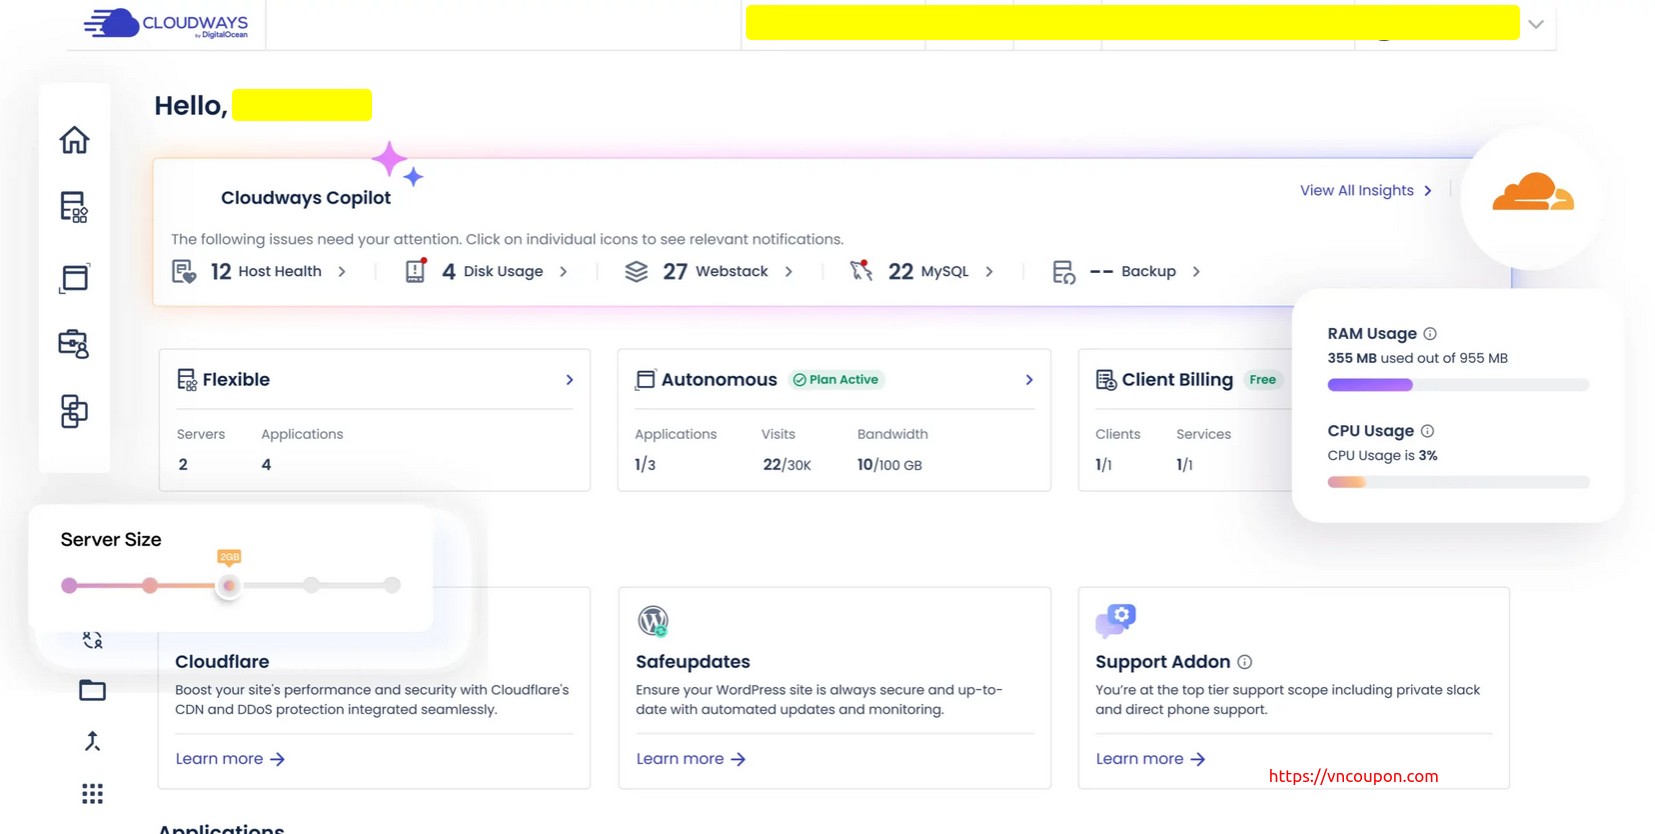Image resolution: width=1655 pixels, height=834 pixels.
Task: Open the Host Health notifications
Action: click(266, 271)
